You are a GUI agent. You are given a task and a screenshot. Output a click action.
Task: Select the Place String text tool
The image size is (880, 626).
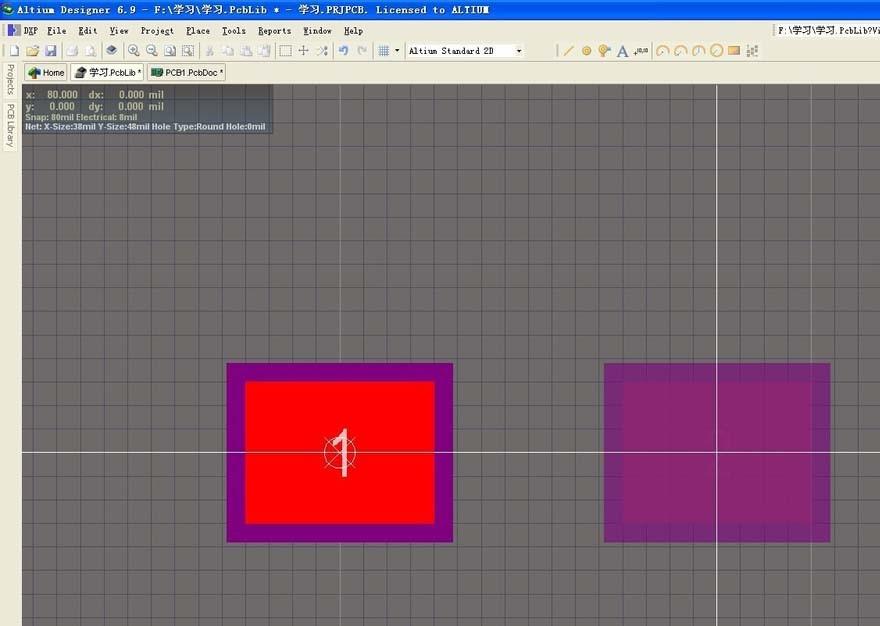point(622,50)
